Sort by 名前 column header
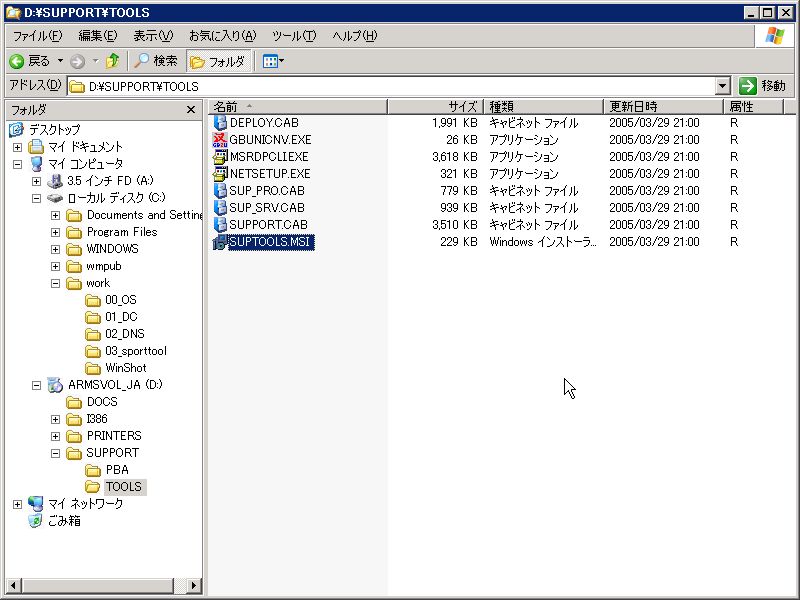Screen dimensions: 800x600 click(x=298, y=107)
